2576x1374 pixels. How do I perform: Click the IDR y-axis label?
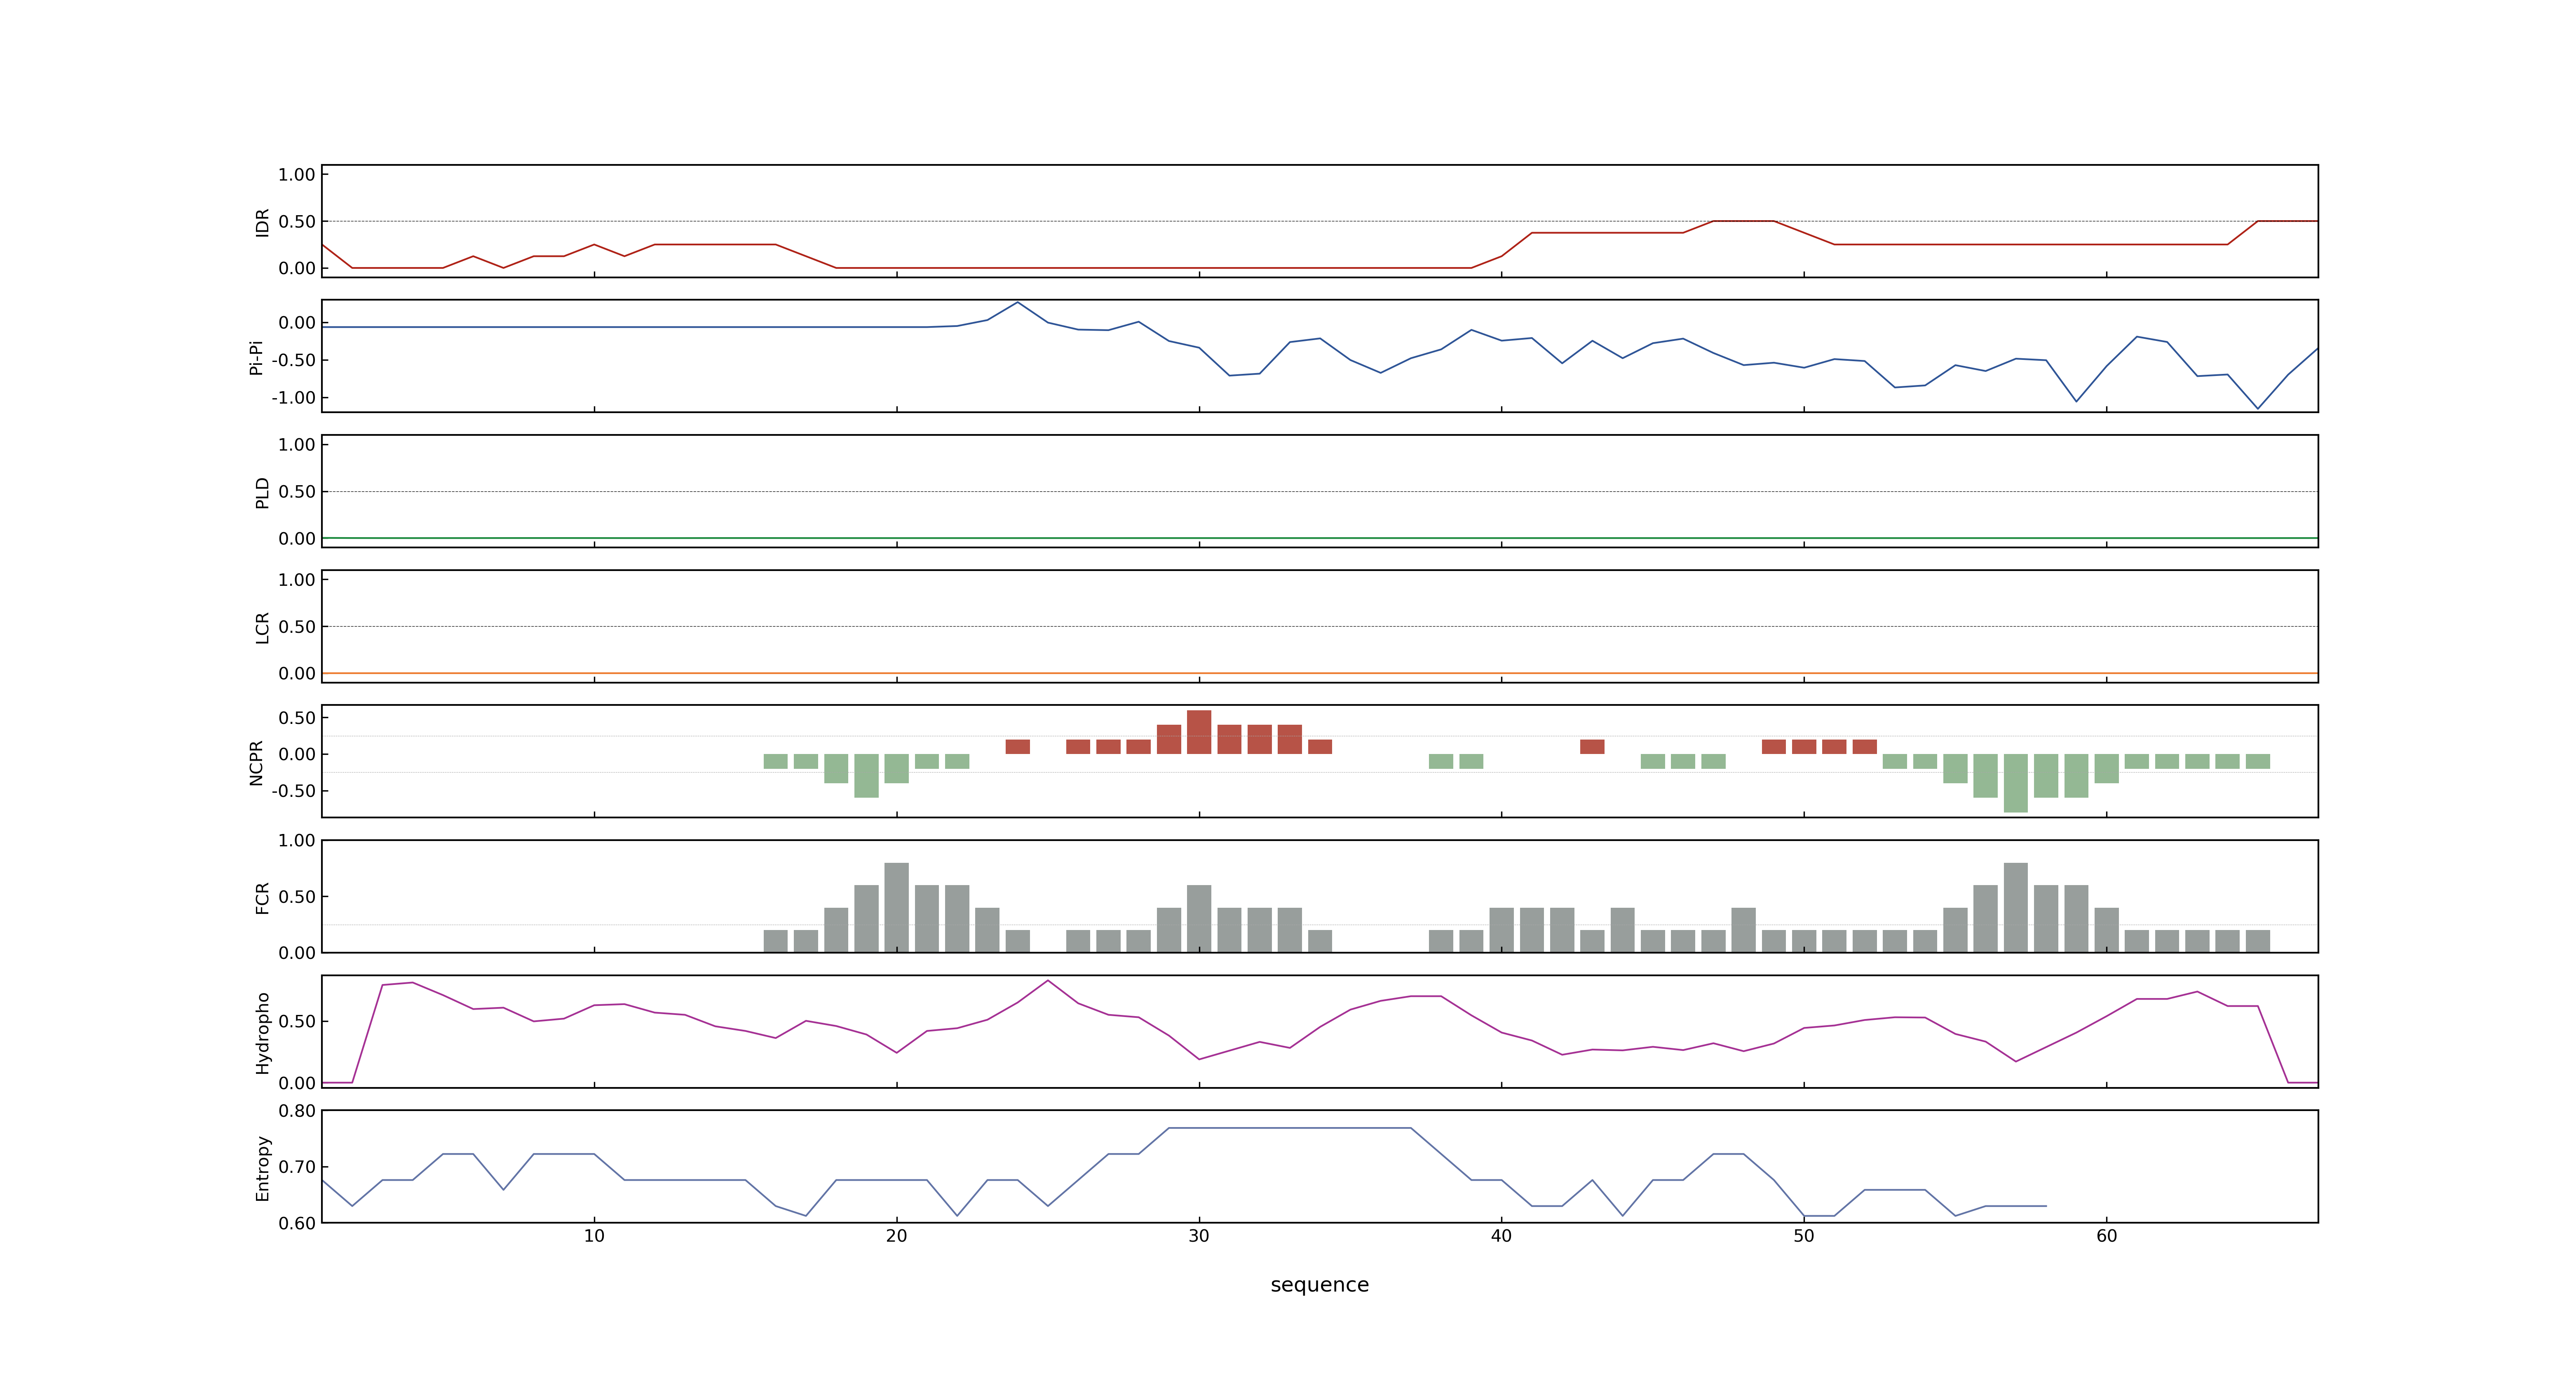(x=263, y=222)
